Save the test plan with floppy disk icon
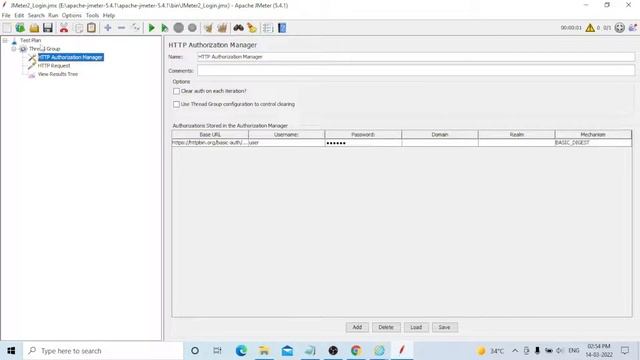 [48, 28]
